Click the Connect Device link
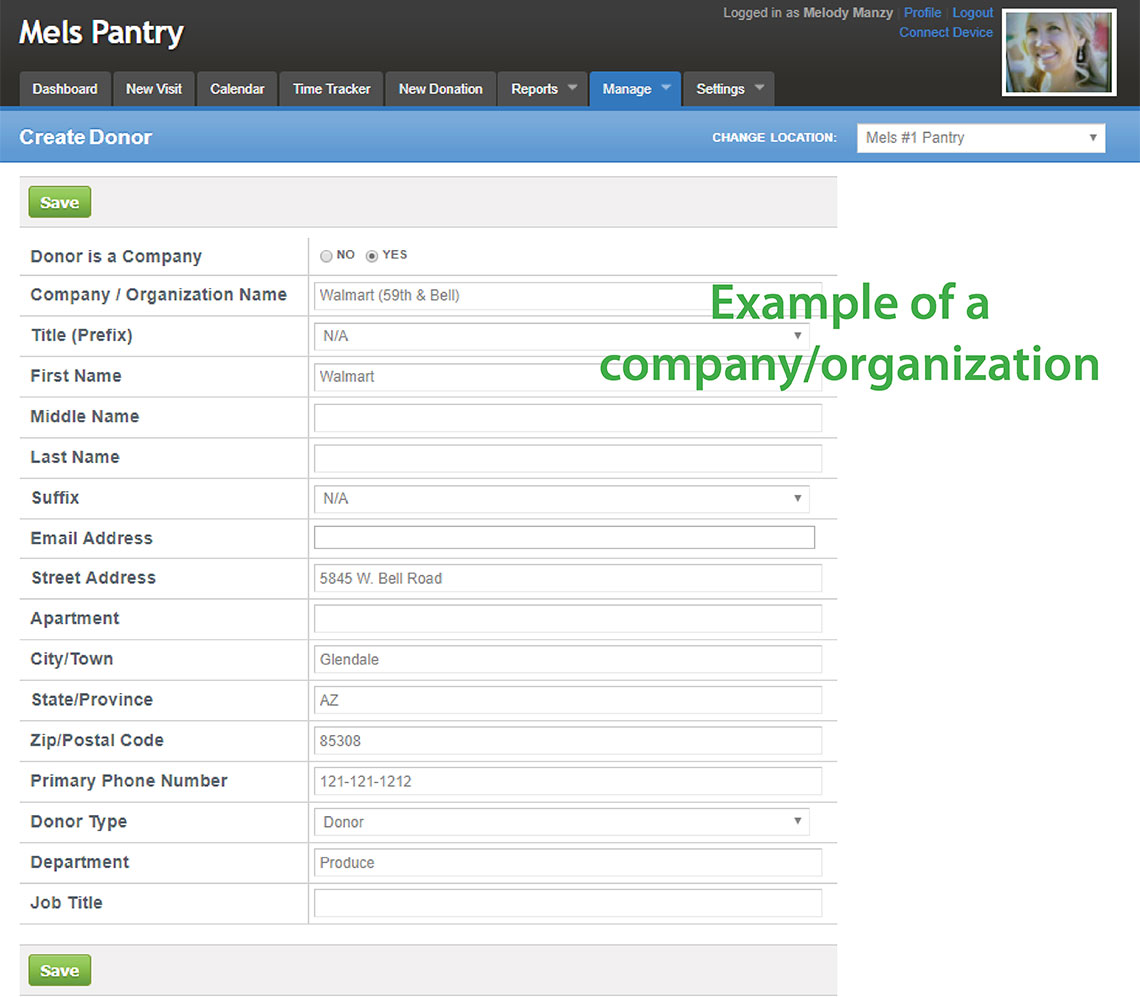The image size is (1140, 997). (945, 32)
